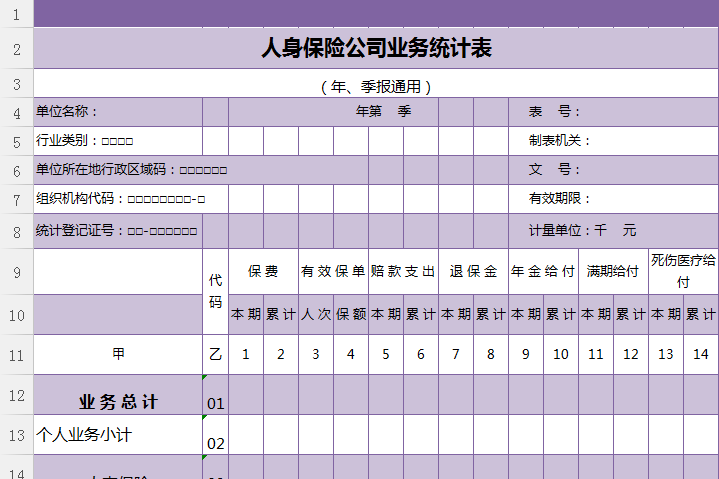Select the 计量单位：千 元 cell
719x479 pixels.
click(582, 231)
